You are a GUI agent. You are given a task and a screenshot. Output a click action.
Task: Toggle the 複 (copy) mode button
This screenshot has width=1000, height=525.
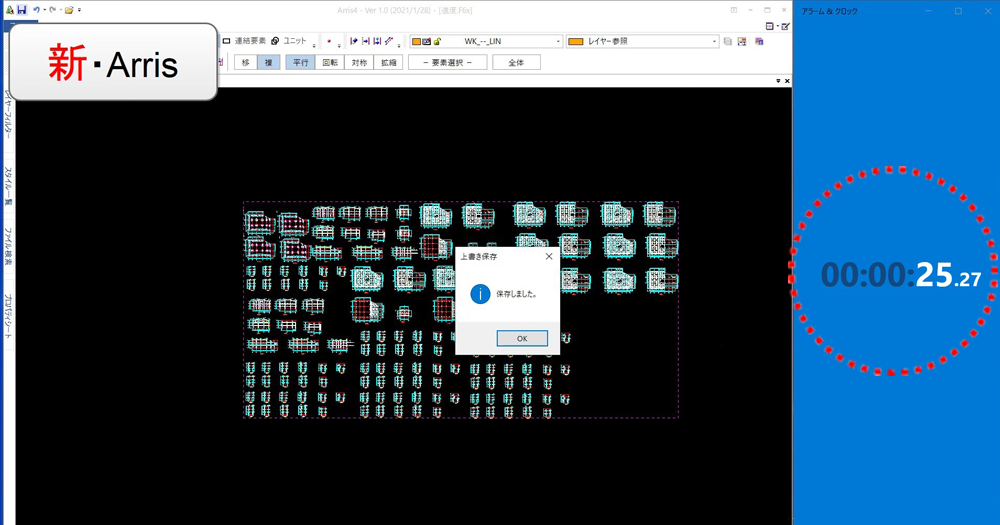point(268,62)
